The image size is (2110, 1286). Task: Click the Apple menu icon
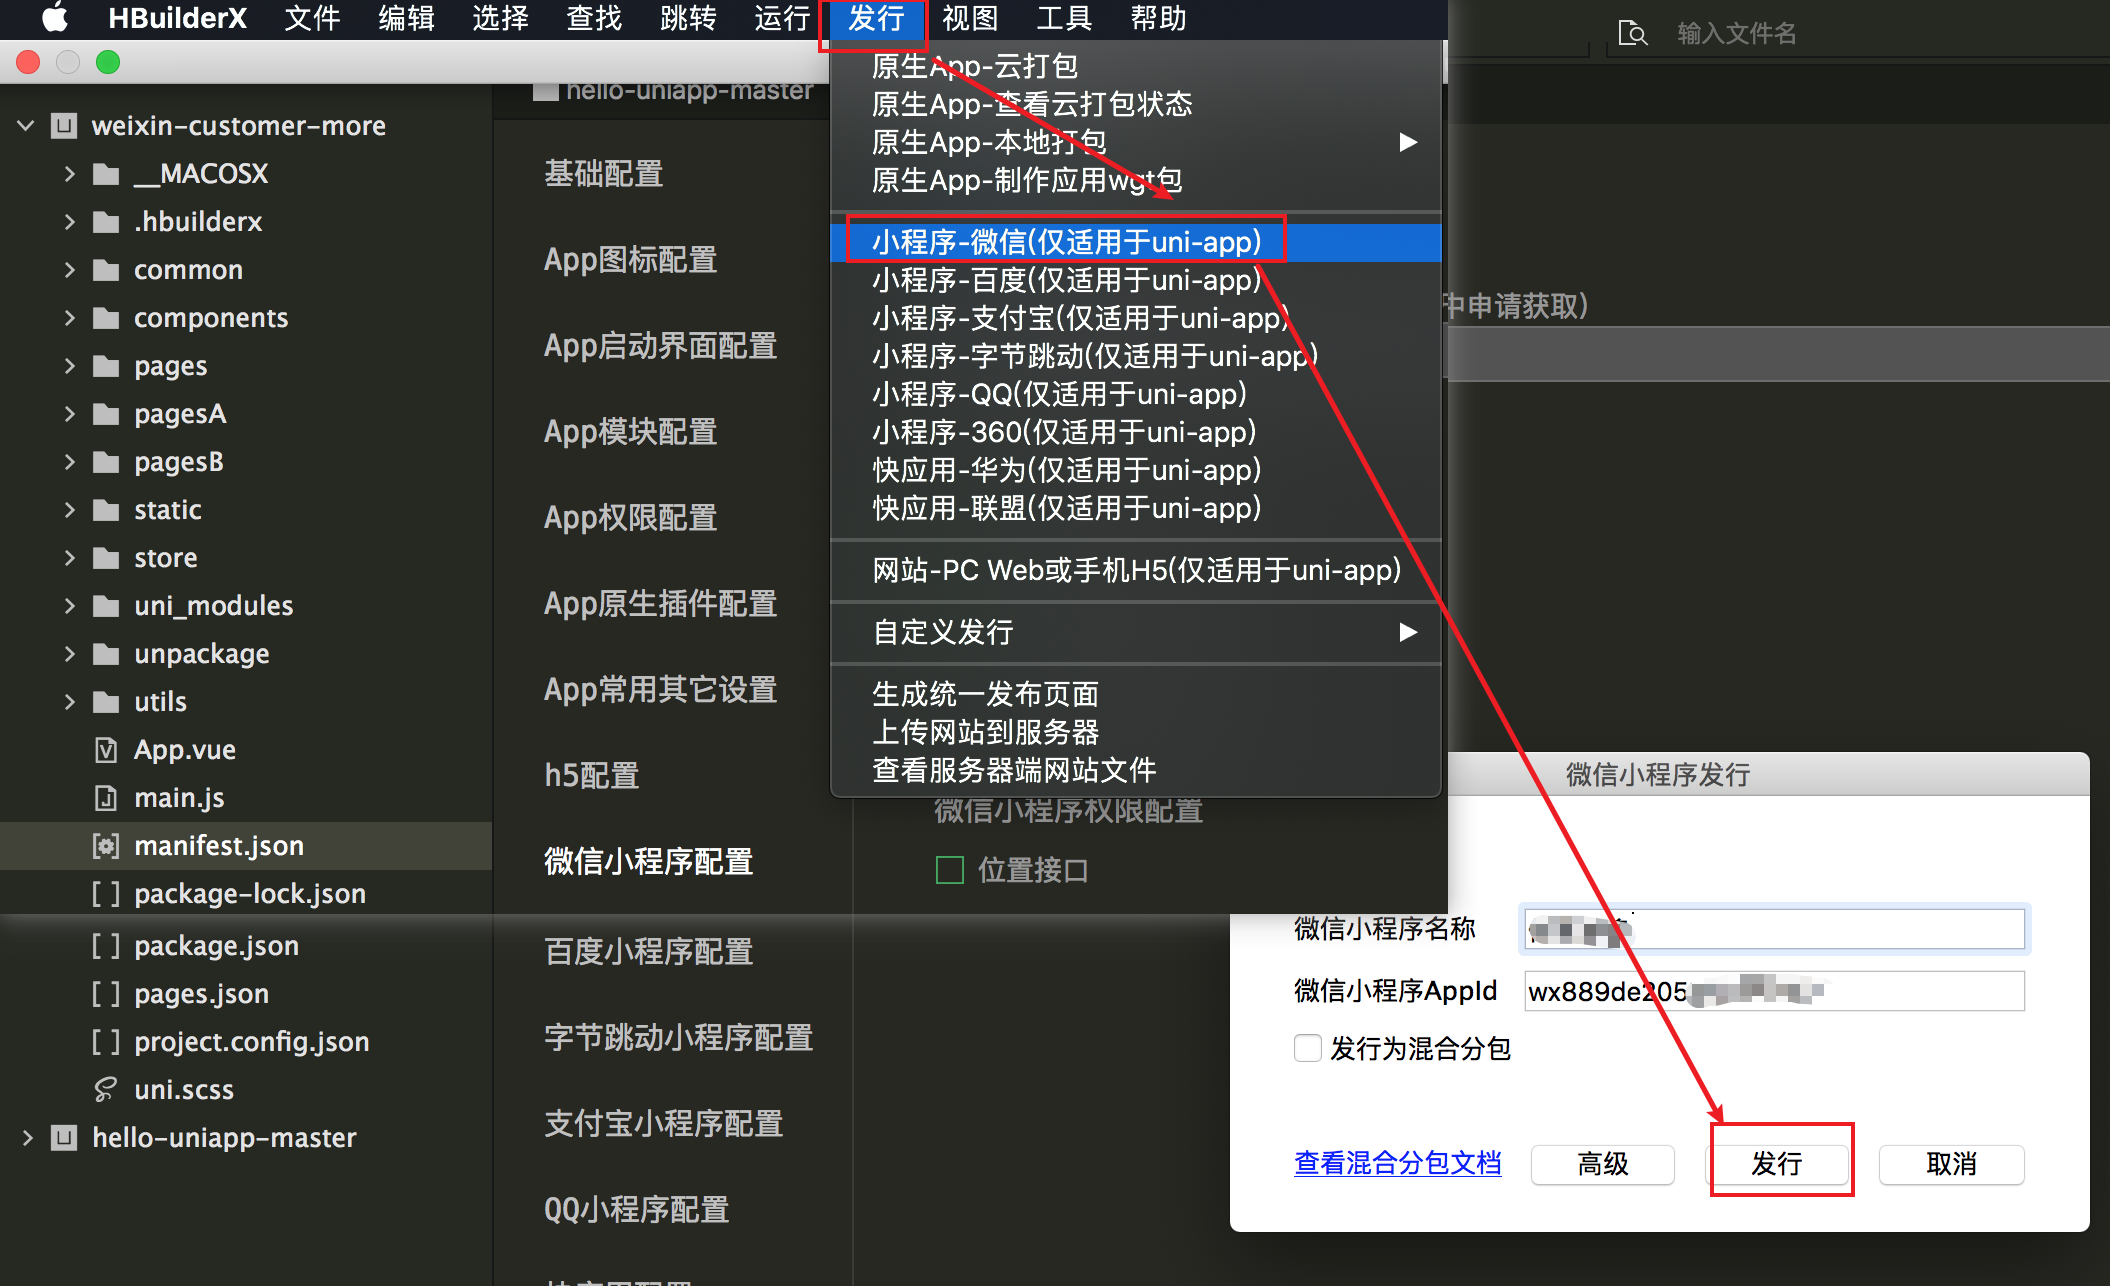pos(55,18)
